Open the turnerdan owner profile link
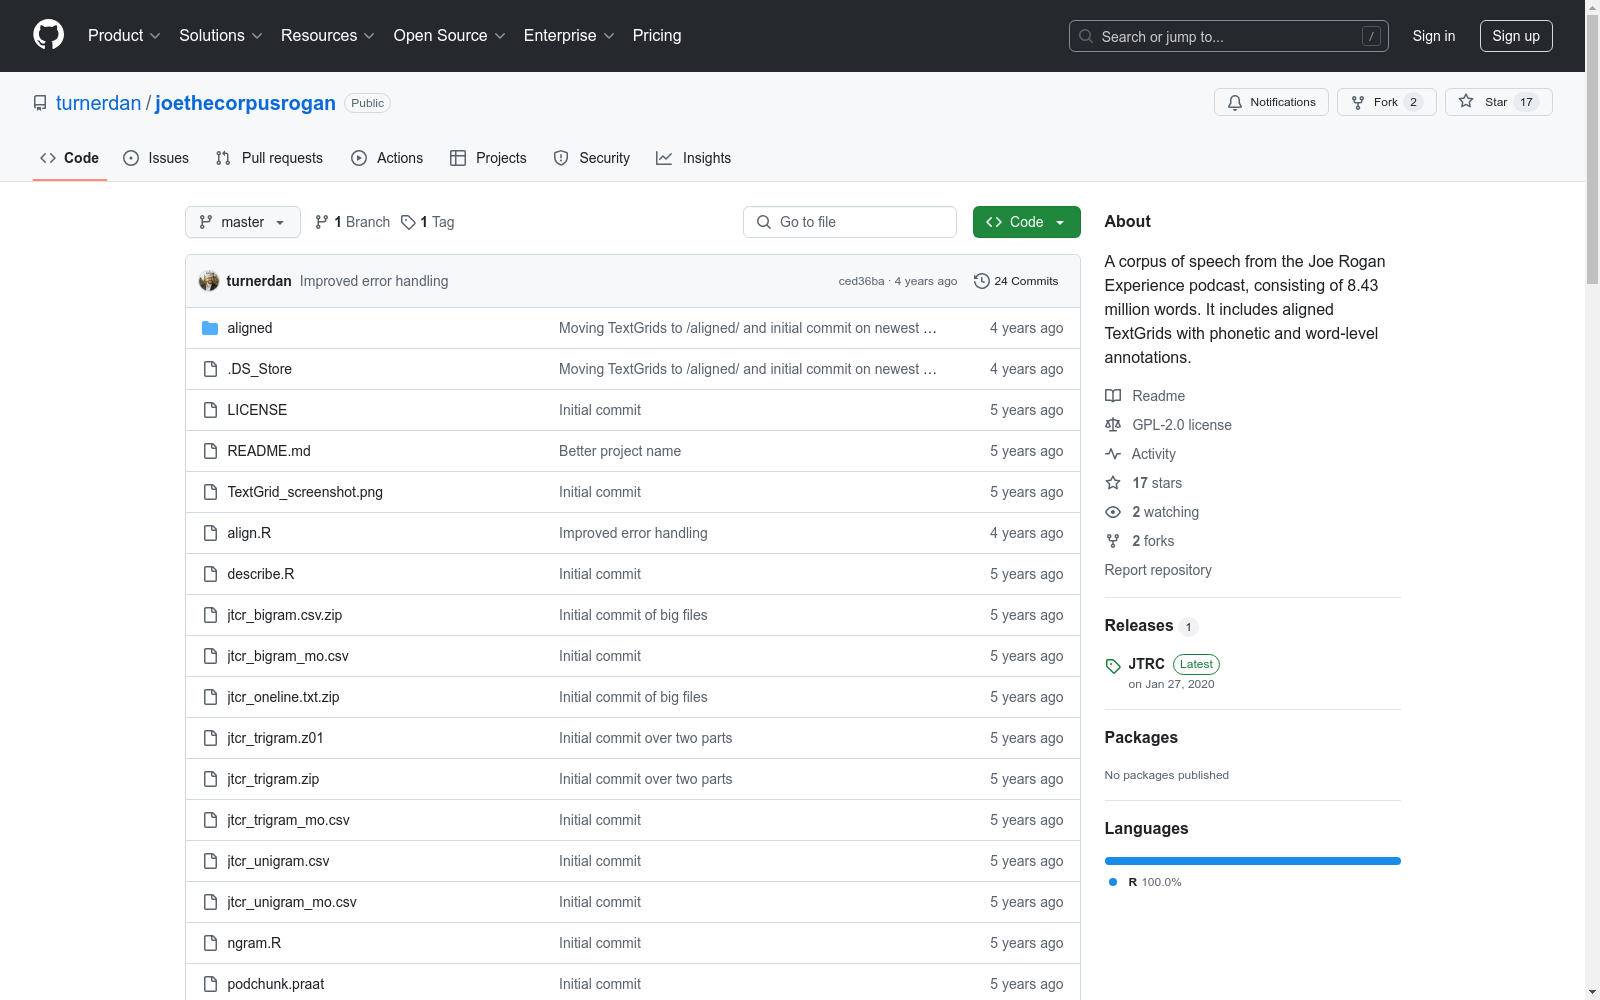1600x1000 pixels. pos(99,103)
